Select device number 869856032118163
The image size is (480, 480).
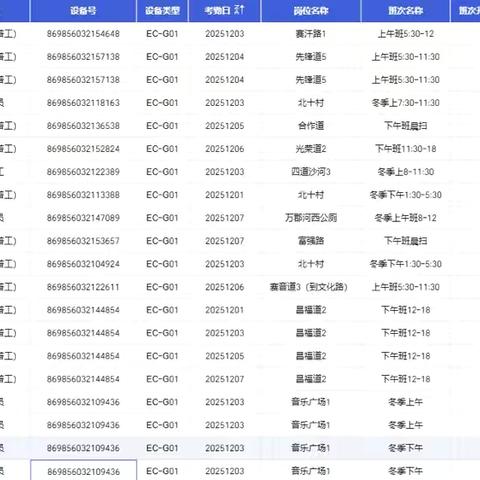coord(83,103)
